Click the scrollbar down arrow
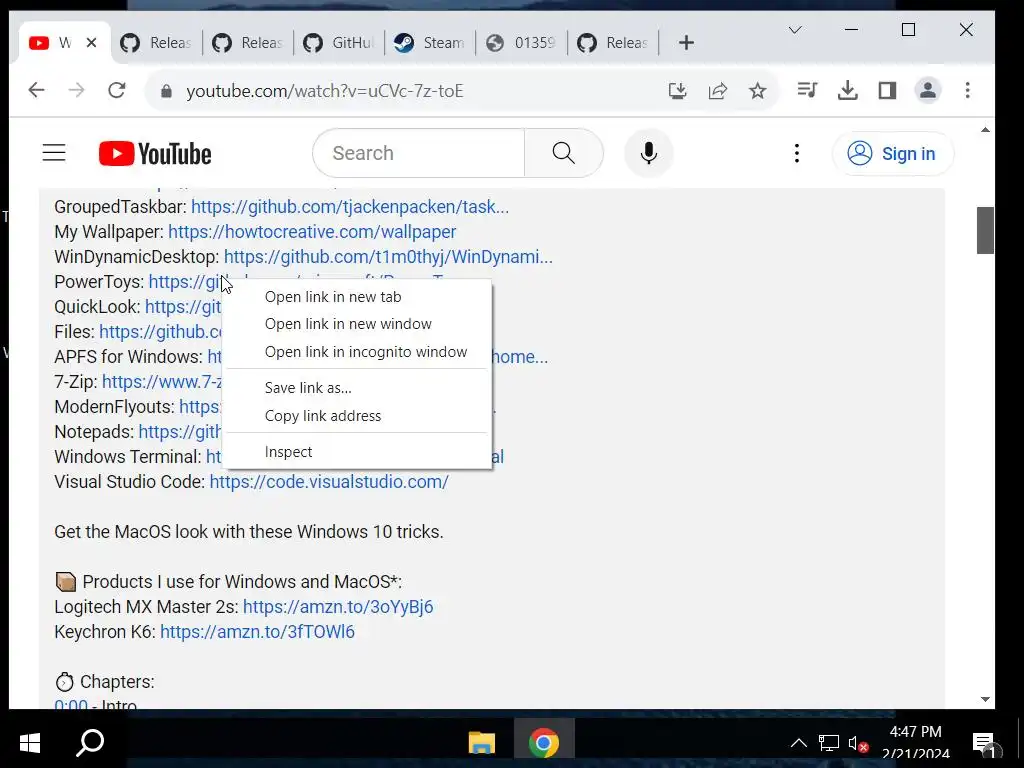The image size is (1024, 768). pos(985,699)
